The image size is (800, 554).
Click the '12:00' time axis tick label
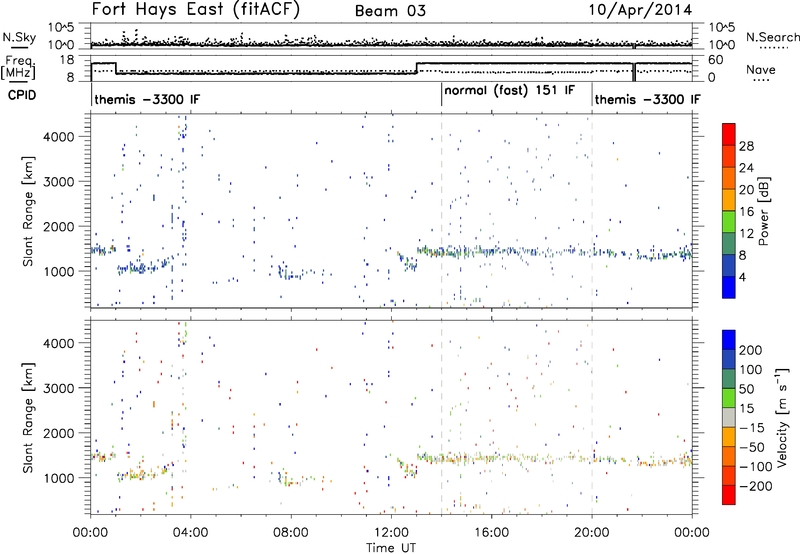pos(391,533)
